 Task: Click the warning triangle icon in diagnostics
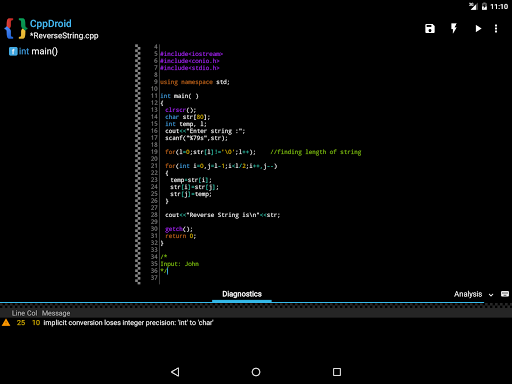[x=6, y=323]
